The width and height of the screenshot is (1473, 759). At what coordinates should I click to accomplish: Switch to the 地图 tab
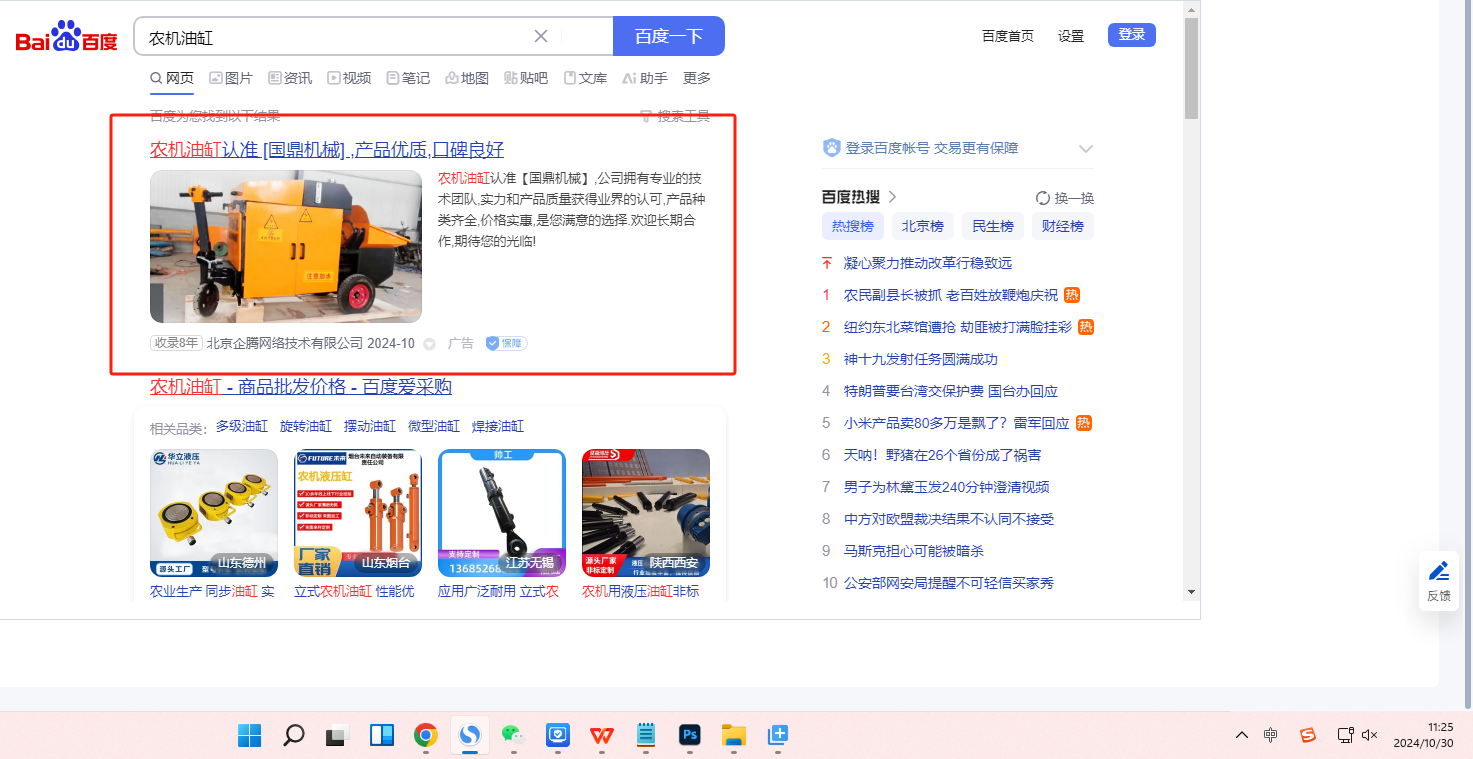click(x=467, y=78)
